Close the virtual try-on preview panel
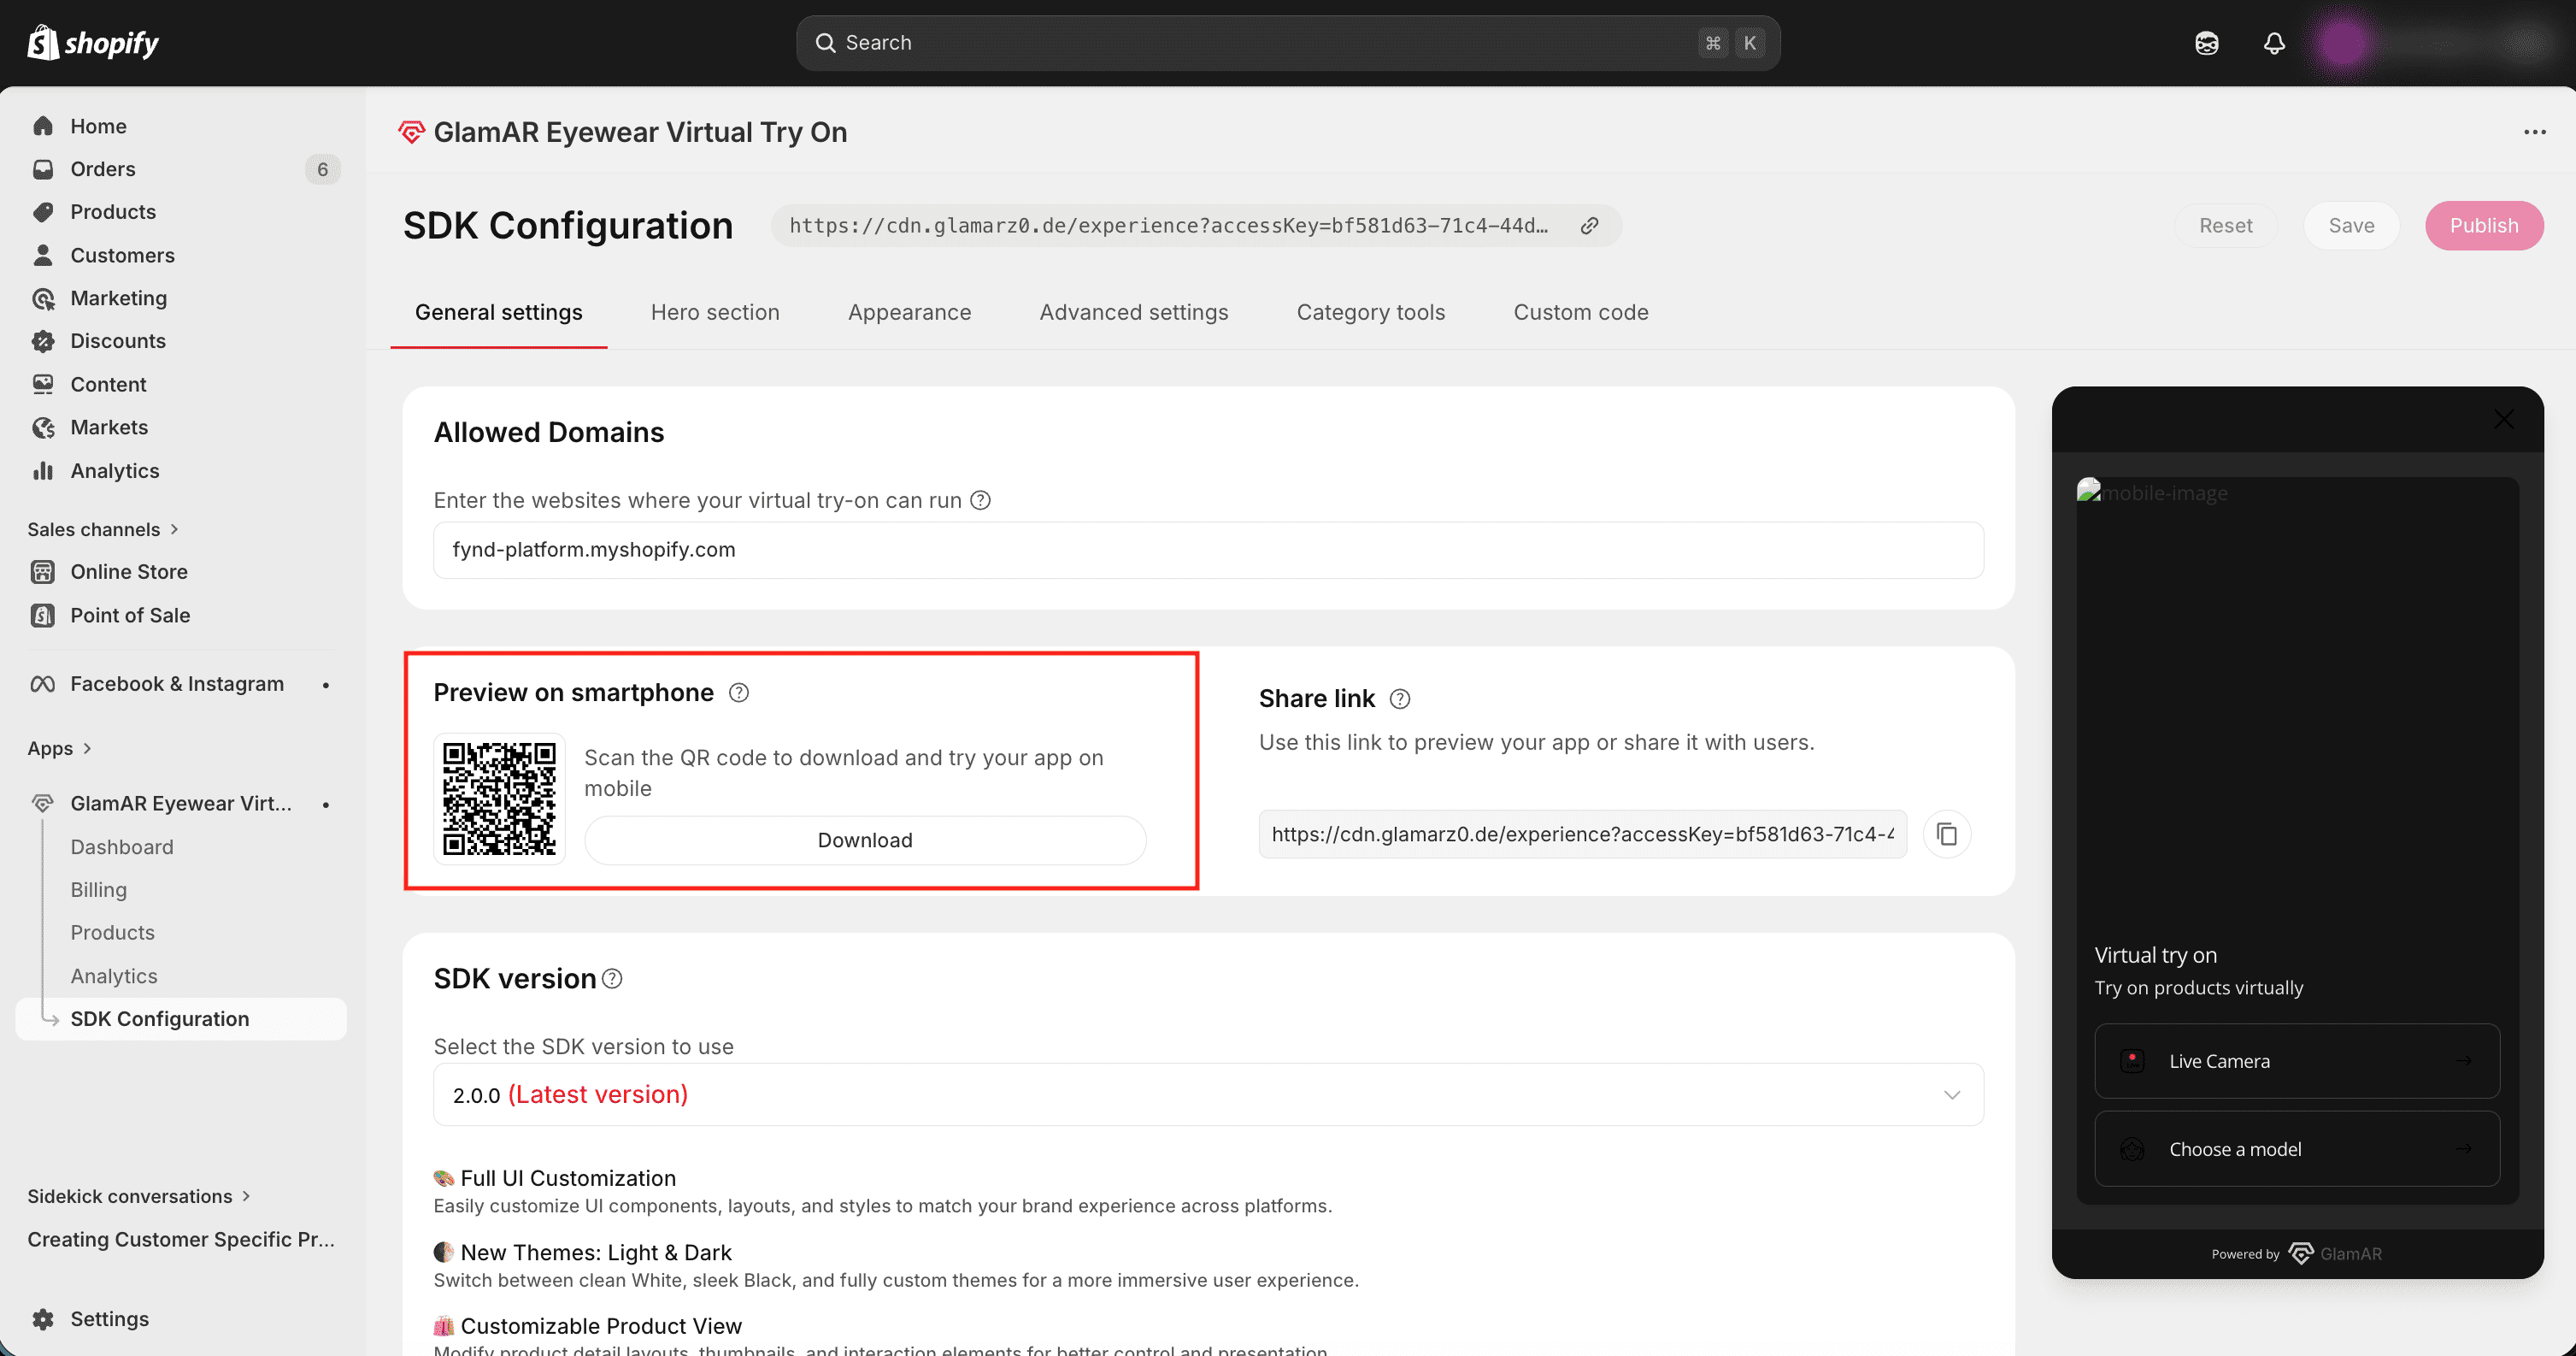This screenshot has height=1356, width=2576. (2503, 419)
